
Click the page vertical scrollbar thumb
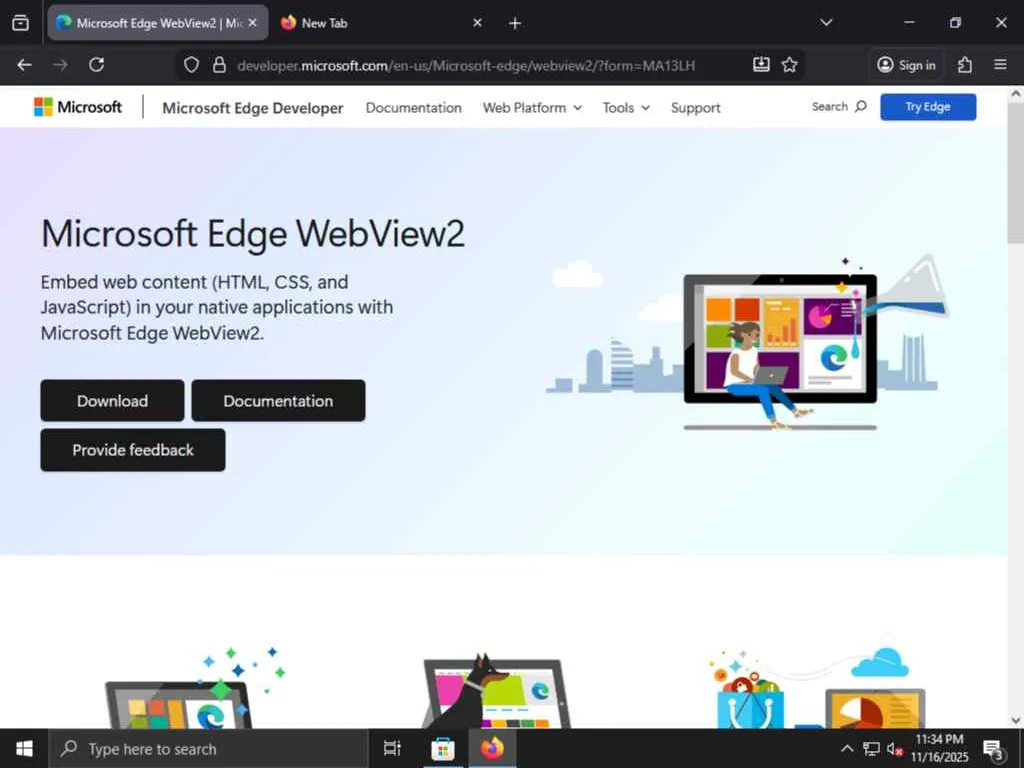(x=1016, y=173)
